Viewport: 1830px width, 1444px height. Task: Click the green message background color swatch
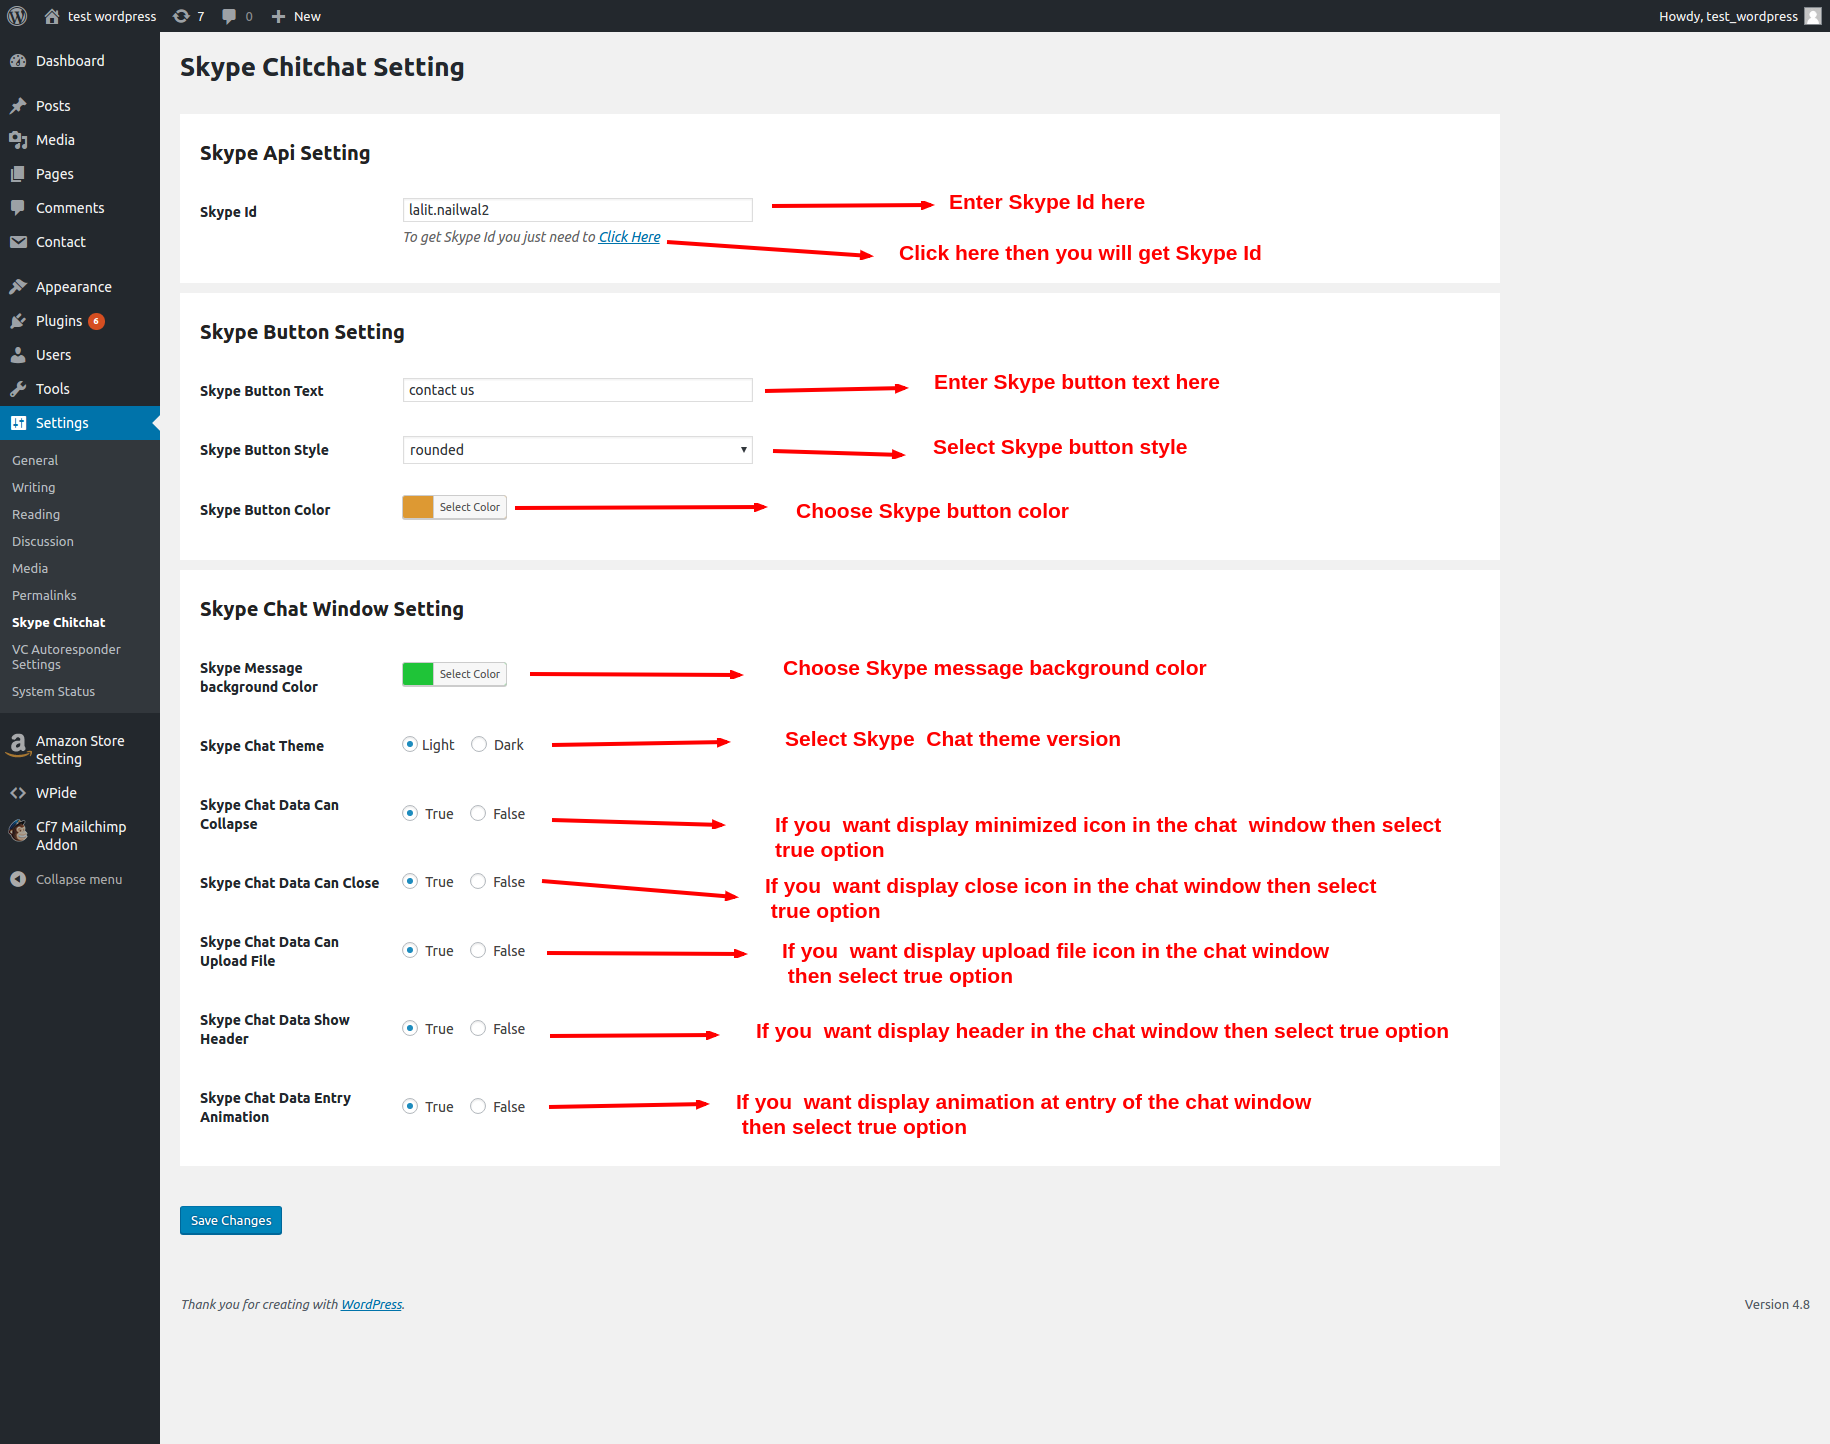coord(418,674)
